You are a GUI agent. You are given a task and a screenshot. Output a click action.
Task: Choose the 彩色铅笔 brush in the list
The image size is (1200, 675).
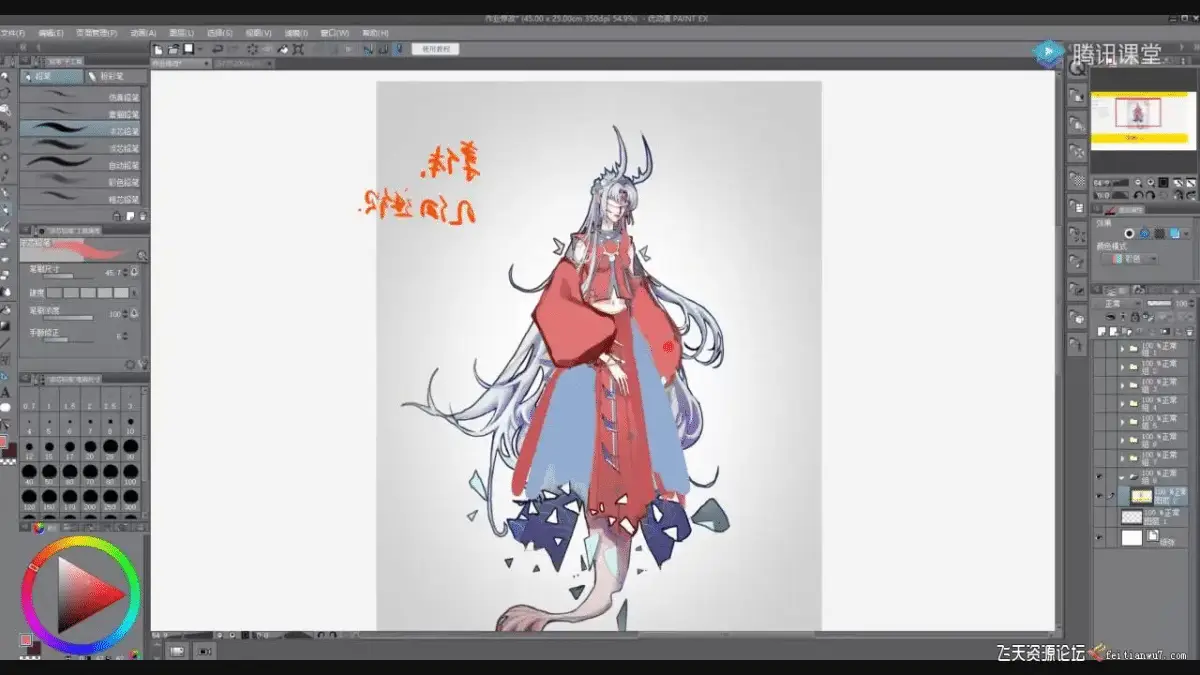point(82,182)
